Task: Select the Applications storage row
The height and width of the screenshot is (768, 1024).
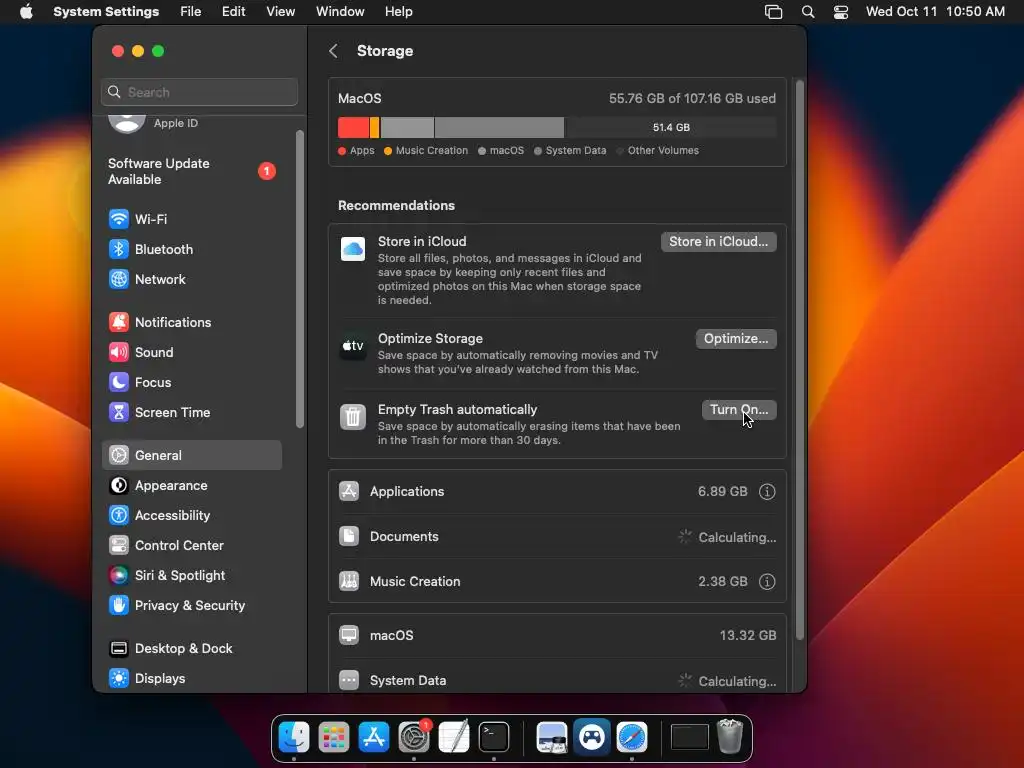Action: pos(557,492)
